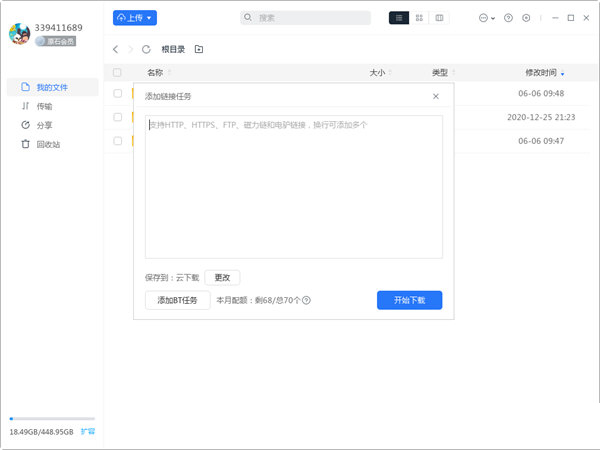Click the username 339411689
Screen dimensions: 600x450
coord(59,28)
